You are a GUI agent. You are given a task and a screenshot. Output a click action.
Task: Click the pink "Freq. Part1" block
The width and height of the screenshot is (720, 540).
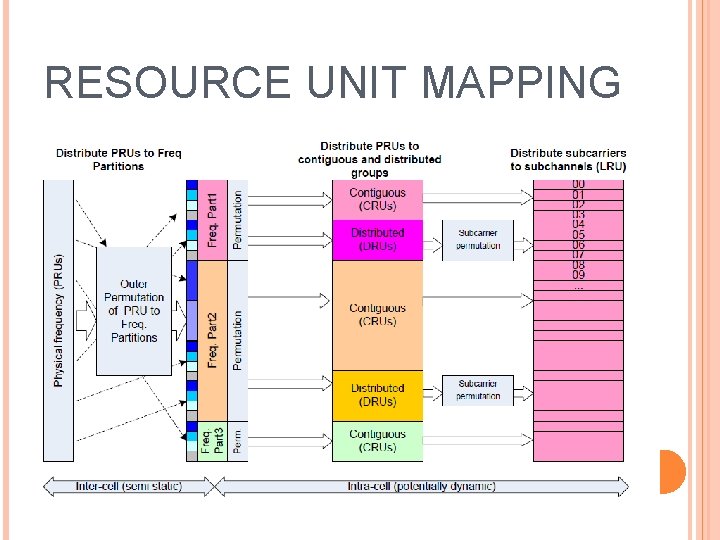click(213, 220)
